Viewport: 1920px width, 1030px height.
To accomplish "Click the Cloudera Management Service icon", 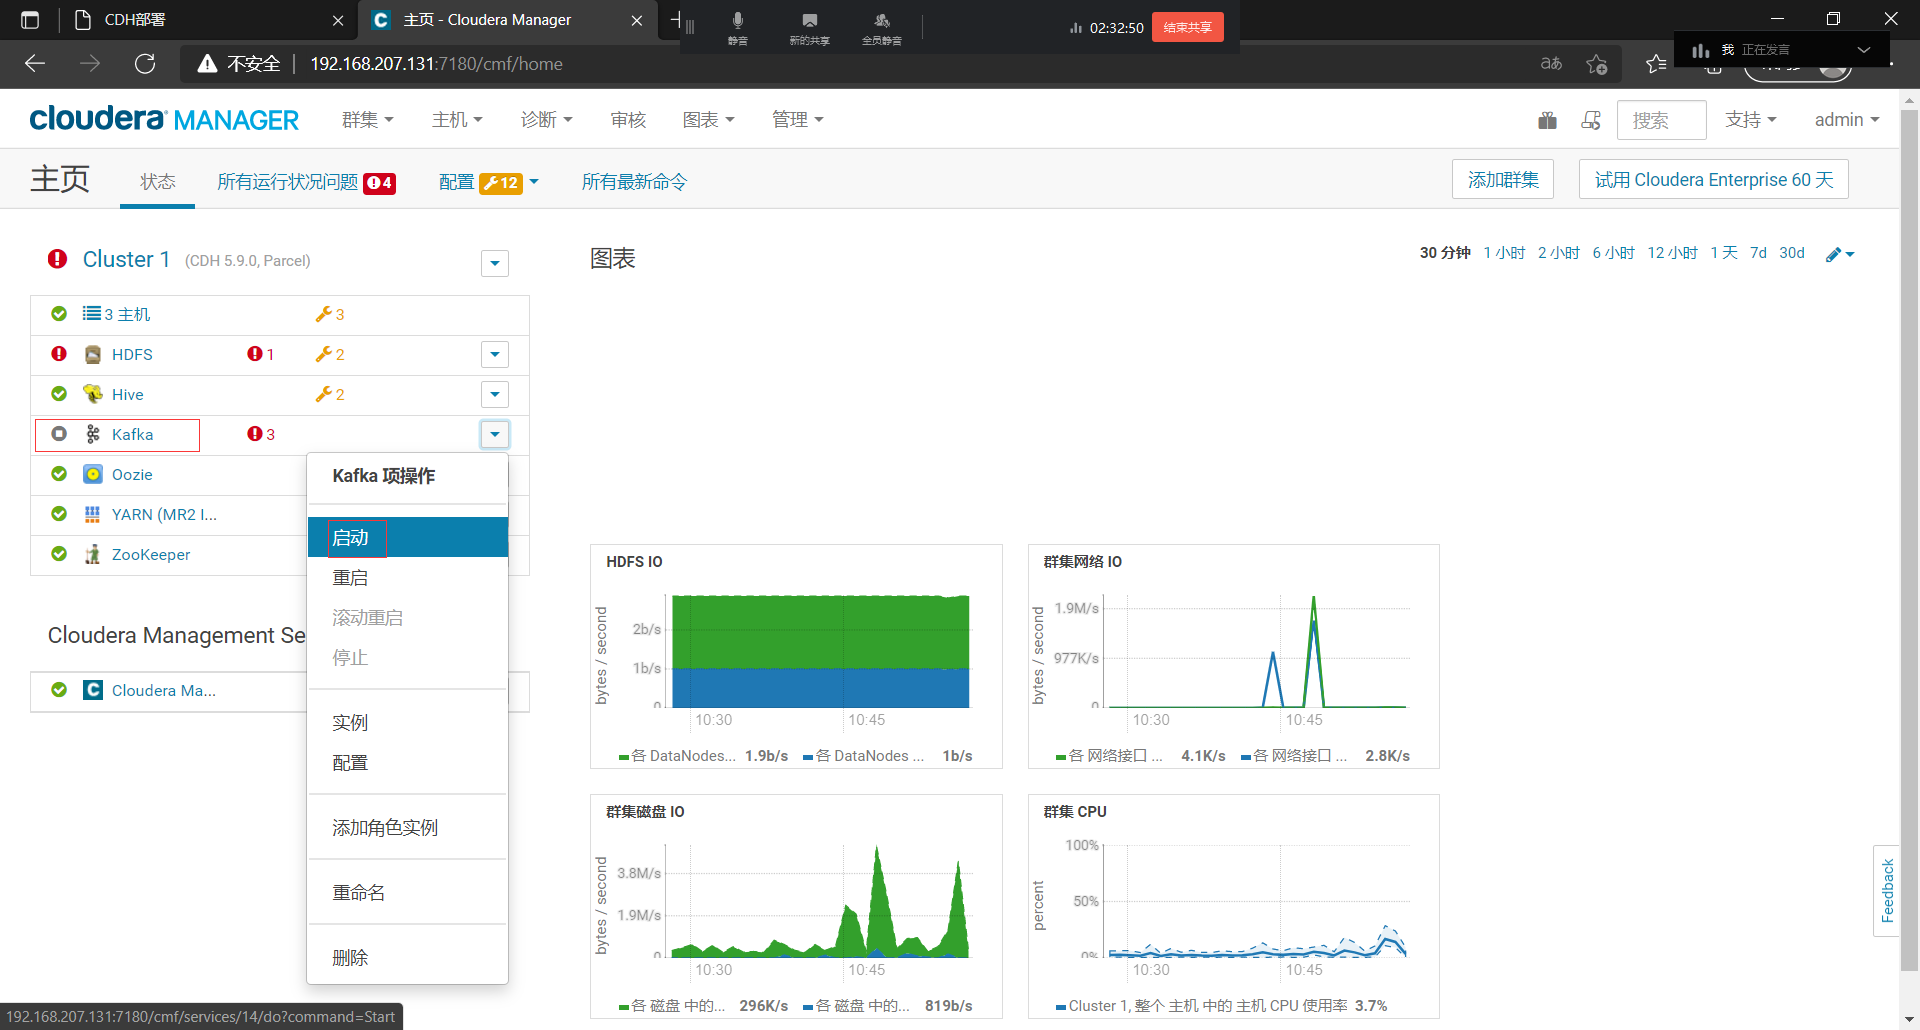I will pyautogui.click(x=93, y=690).
